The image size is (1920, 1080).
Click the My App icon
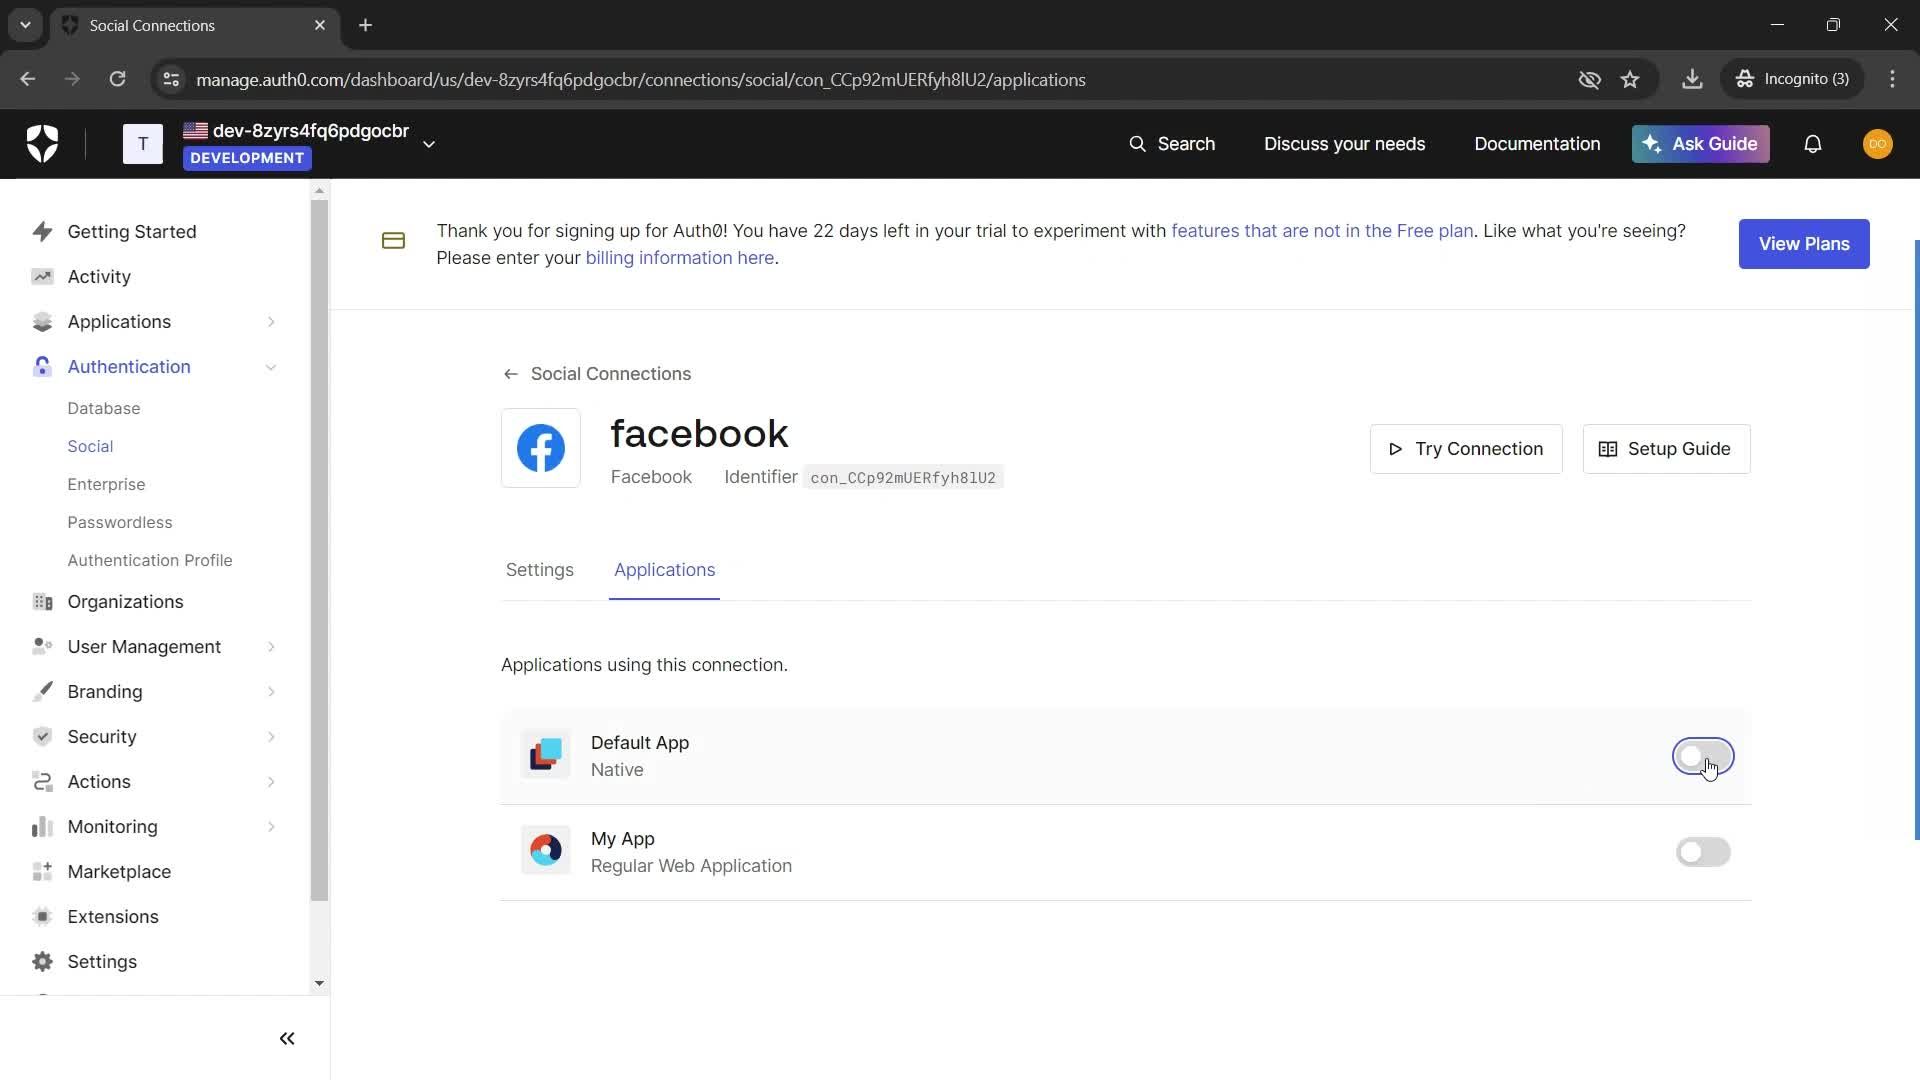pos(546,851)
